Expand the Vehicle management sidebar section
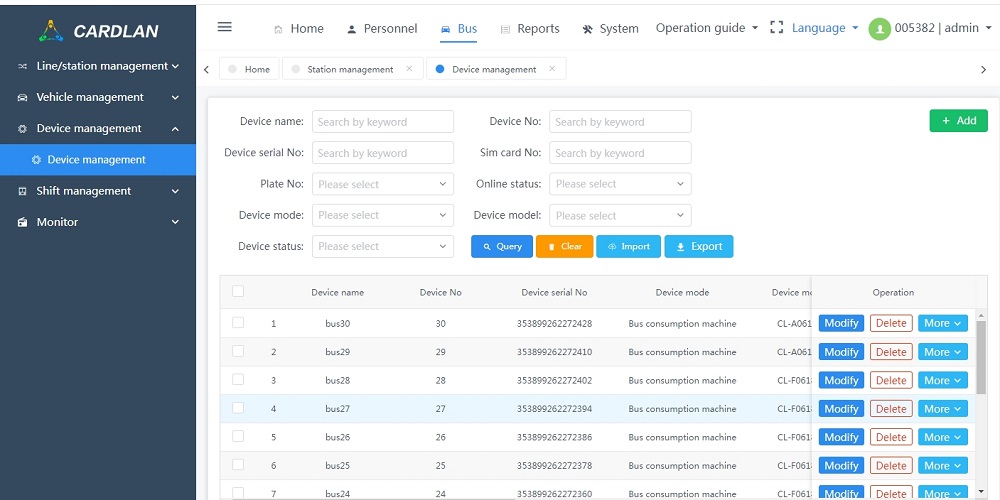1000x500 pixels. [x=98, y=97]
